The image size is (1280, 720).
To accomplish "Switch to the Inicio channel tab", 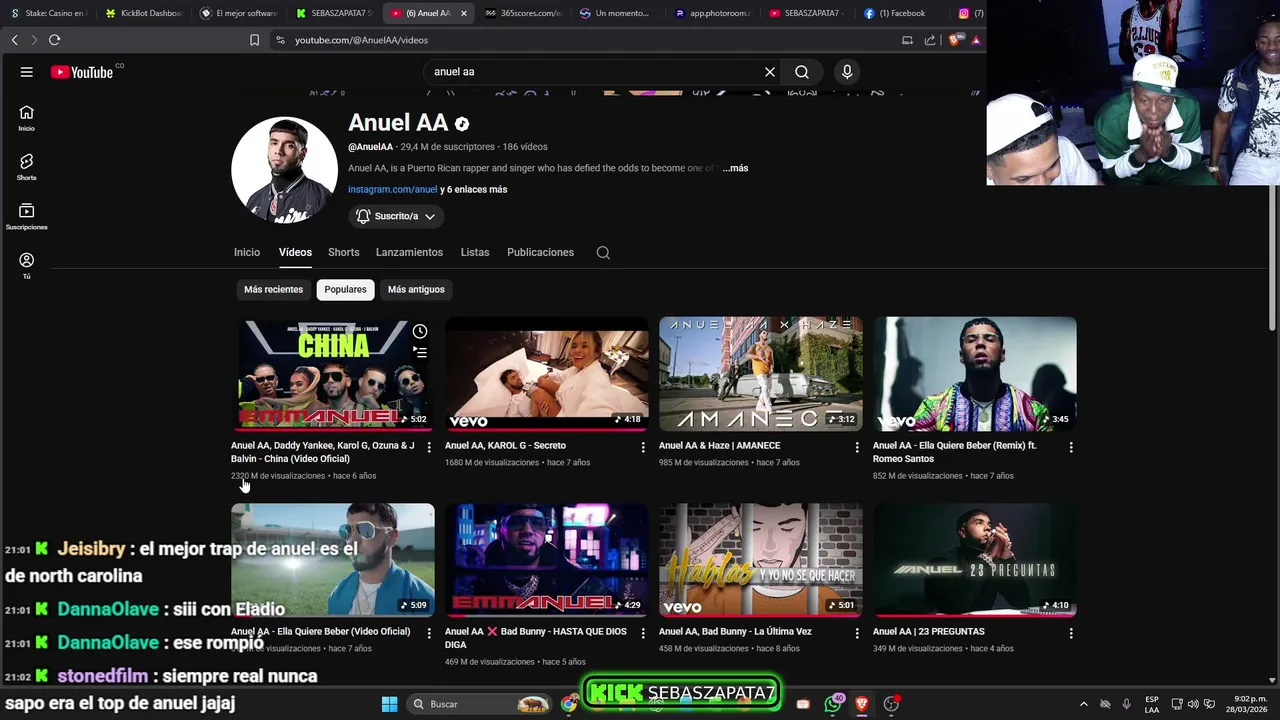I will point(247,253).
